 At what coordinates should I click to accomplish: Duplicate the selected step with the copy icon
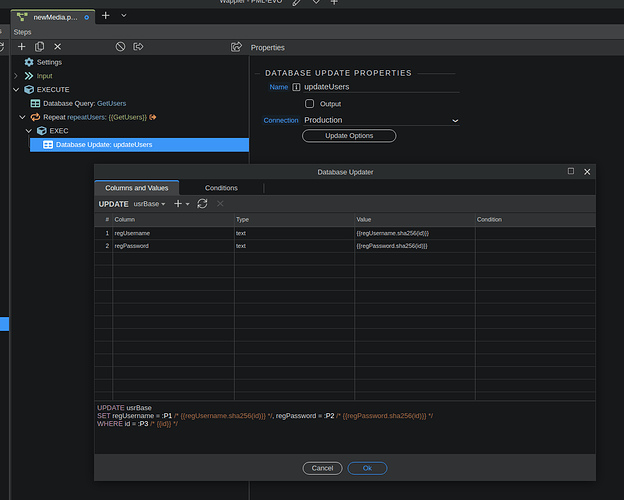coord(39,47)
